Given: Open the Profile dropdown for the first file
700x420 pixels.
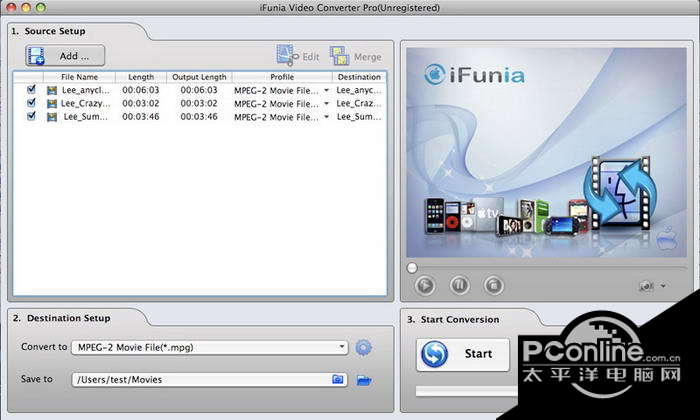Looking at the screenshot, I should pos(326,90).
